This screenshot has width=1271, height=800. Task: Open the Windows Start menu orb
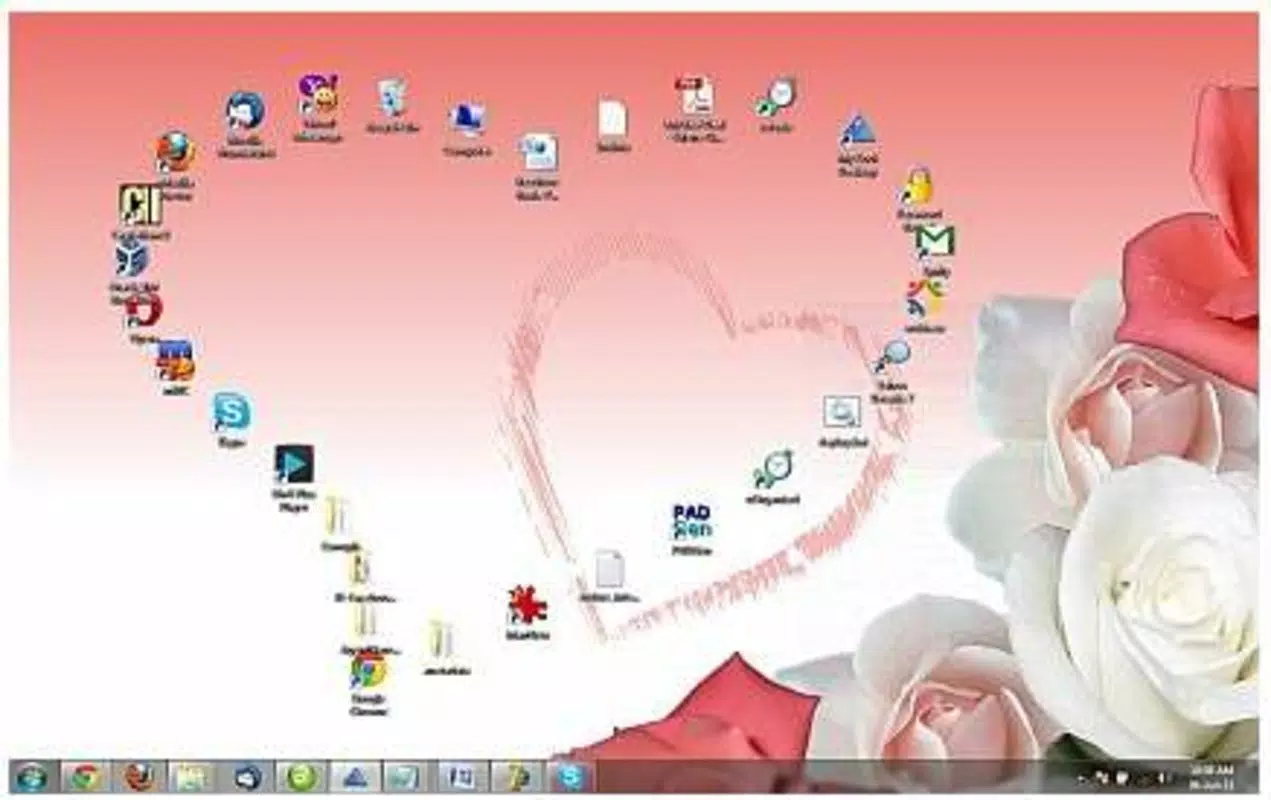pyautogui.click(x=31, y=777)
